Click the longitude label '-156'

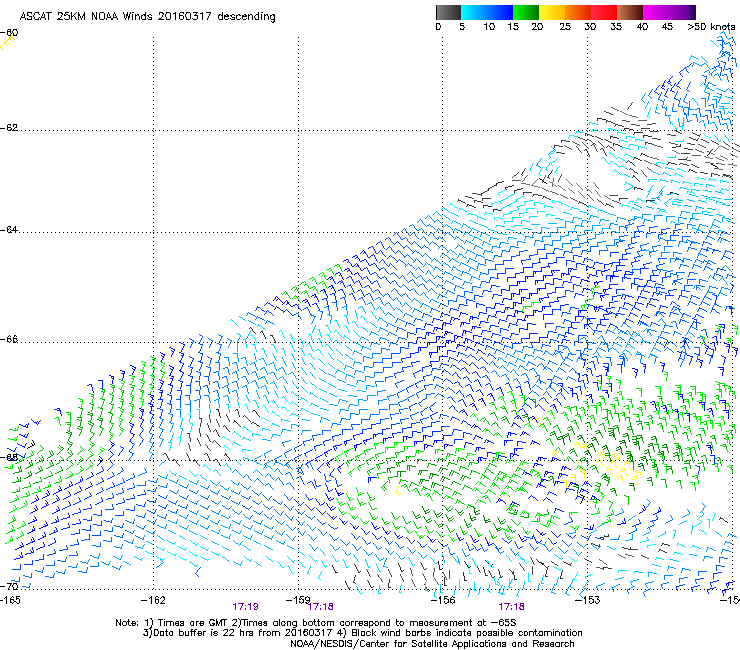tap(443, 600)
